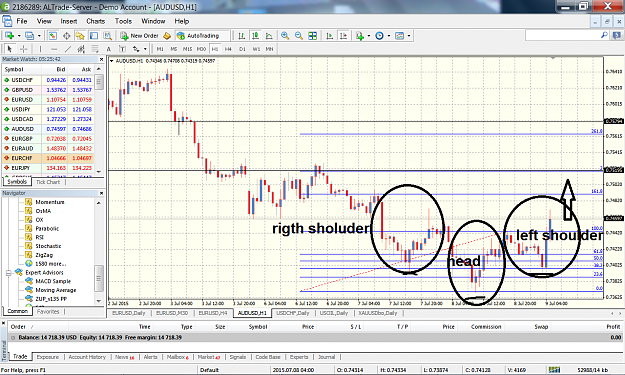Open the Profiles dropdown arrow
The image size is (625, 375).
[x=39, y=36]
